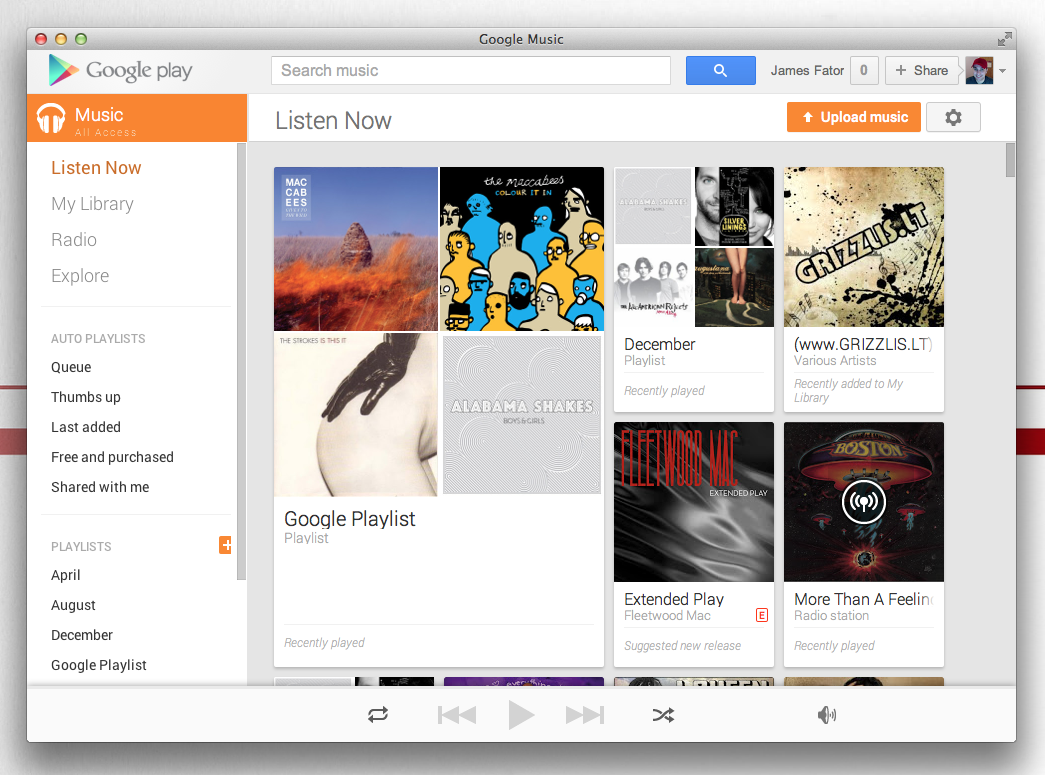The width and height of the screenshot is (1045, 775).
Task: Select the Free and purchased playlist
Action: 112,457
